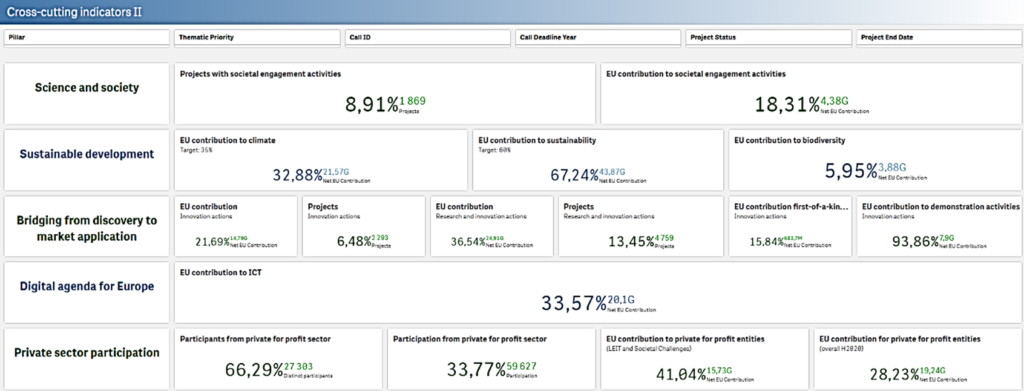Select the EU contribution to ICT title
Viewport: 1024px width, 391px height.
pos(220,272)
